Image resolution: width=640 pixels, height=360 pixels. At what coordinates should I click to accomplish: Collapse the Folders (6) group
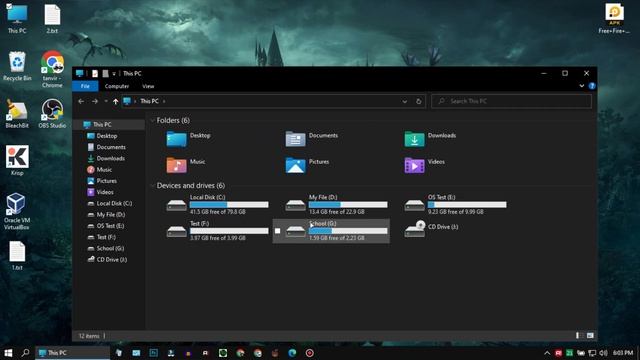point(153,120)
